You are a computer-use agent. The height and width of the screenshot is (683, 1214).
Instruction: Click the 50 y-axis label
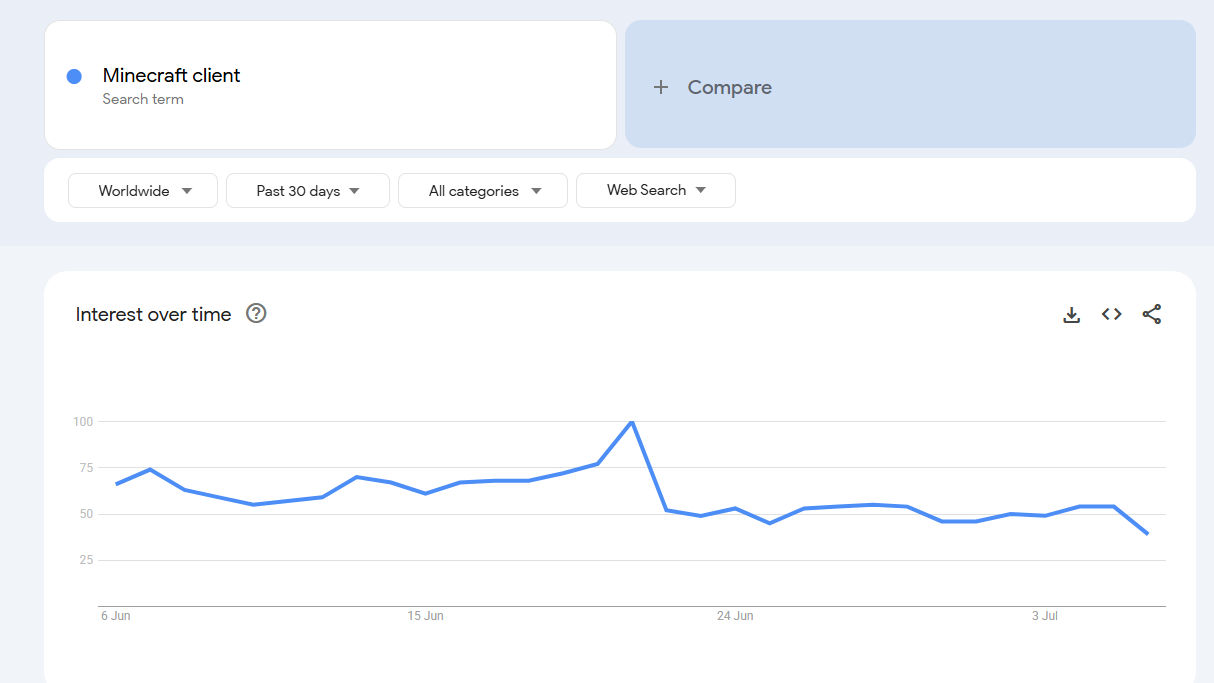86,514
